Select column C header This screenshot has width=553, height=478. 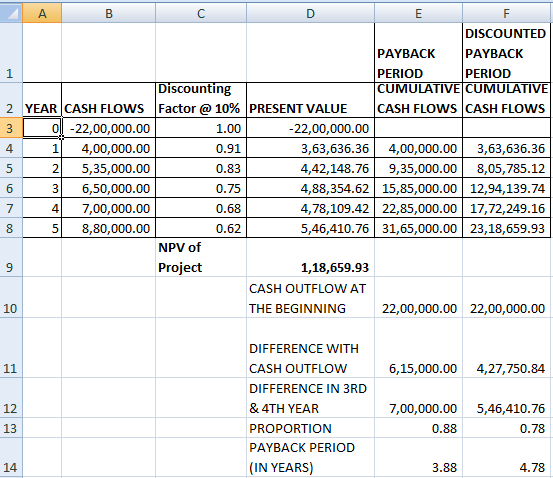coord(201,13)
